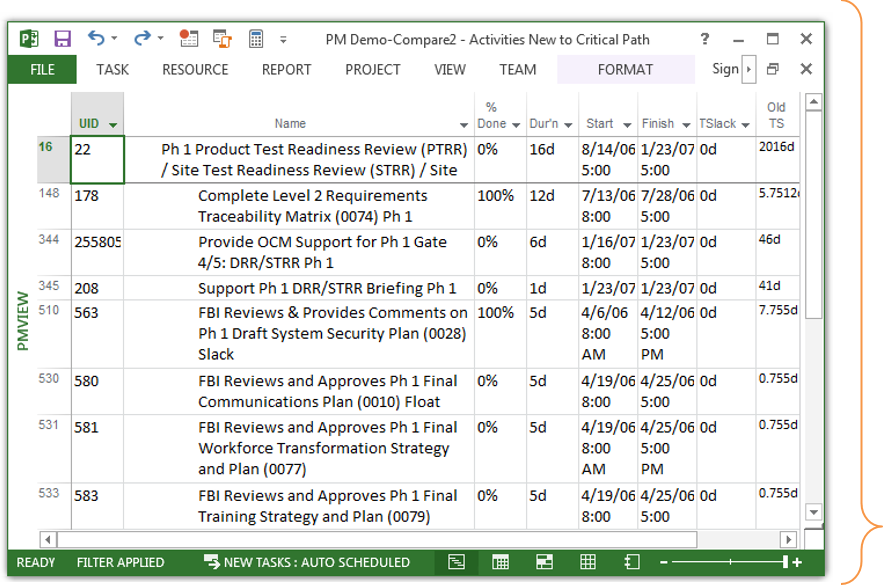Viewport: 885px width, 587px height.
Task: Switch to the FORMAT ribbon tab
Action: (x=625, y=69)
